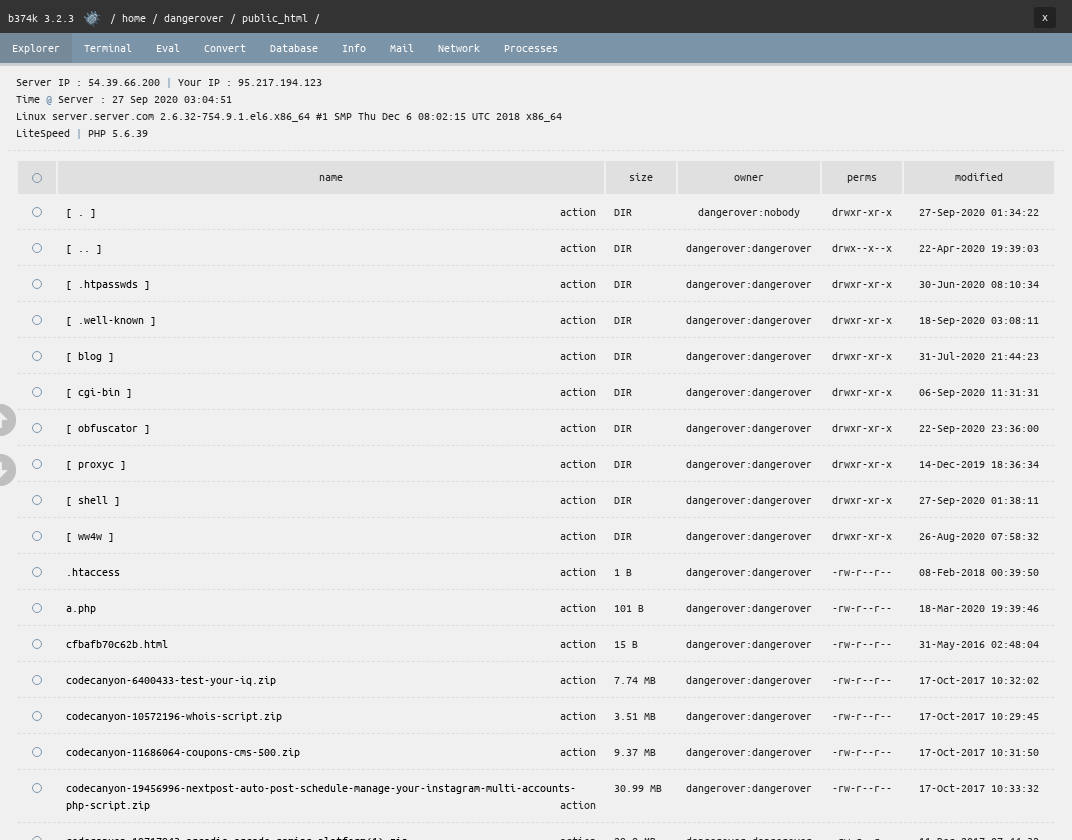Viewport: 1072px width, 840px height.
Task: Click the b374k bug logo icon
Action: [x=92, y=18]
